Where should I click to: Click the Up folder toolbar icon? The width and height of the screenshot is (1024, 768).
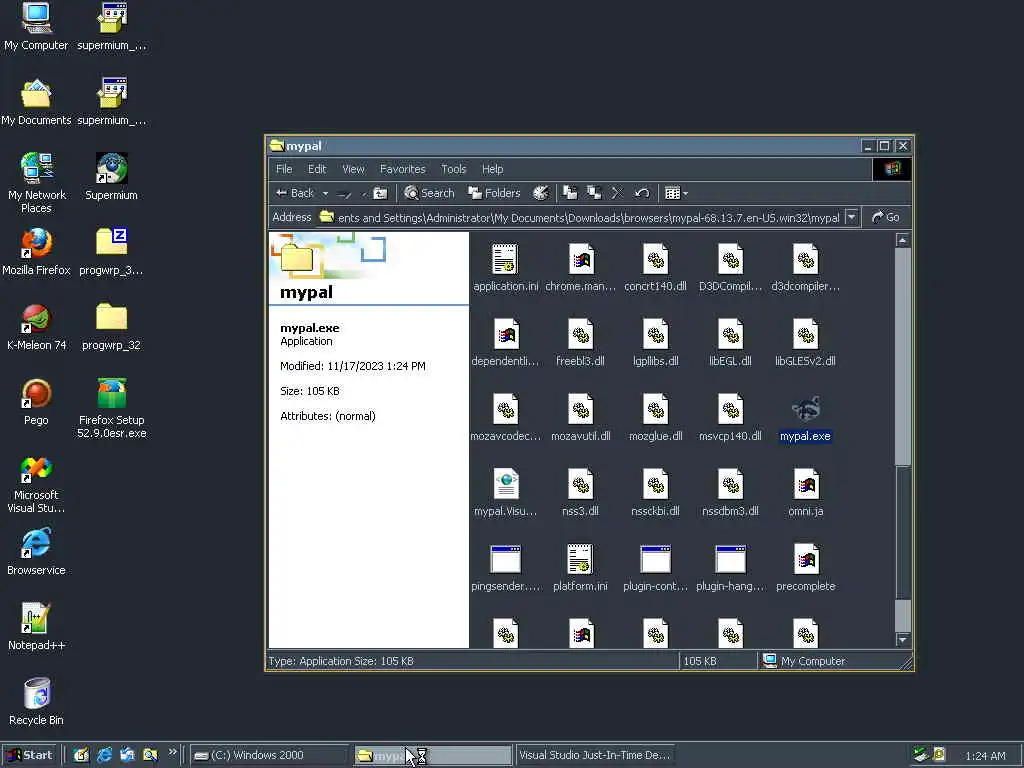pos(380,193)
